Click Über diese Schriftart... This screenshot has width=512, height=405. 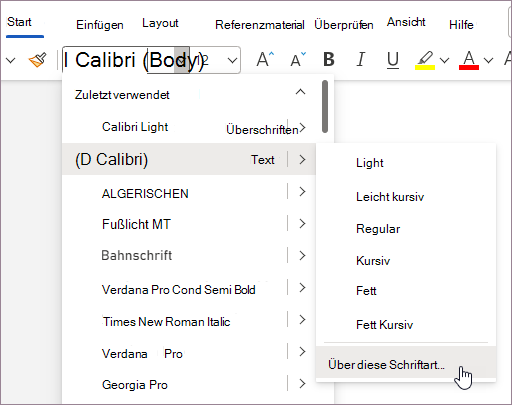[x=406, y=362]
